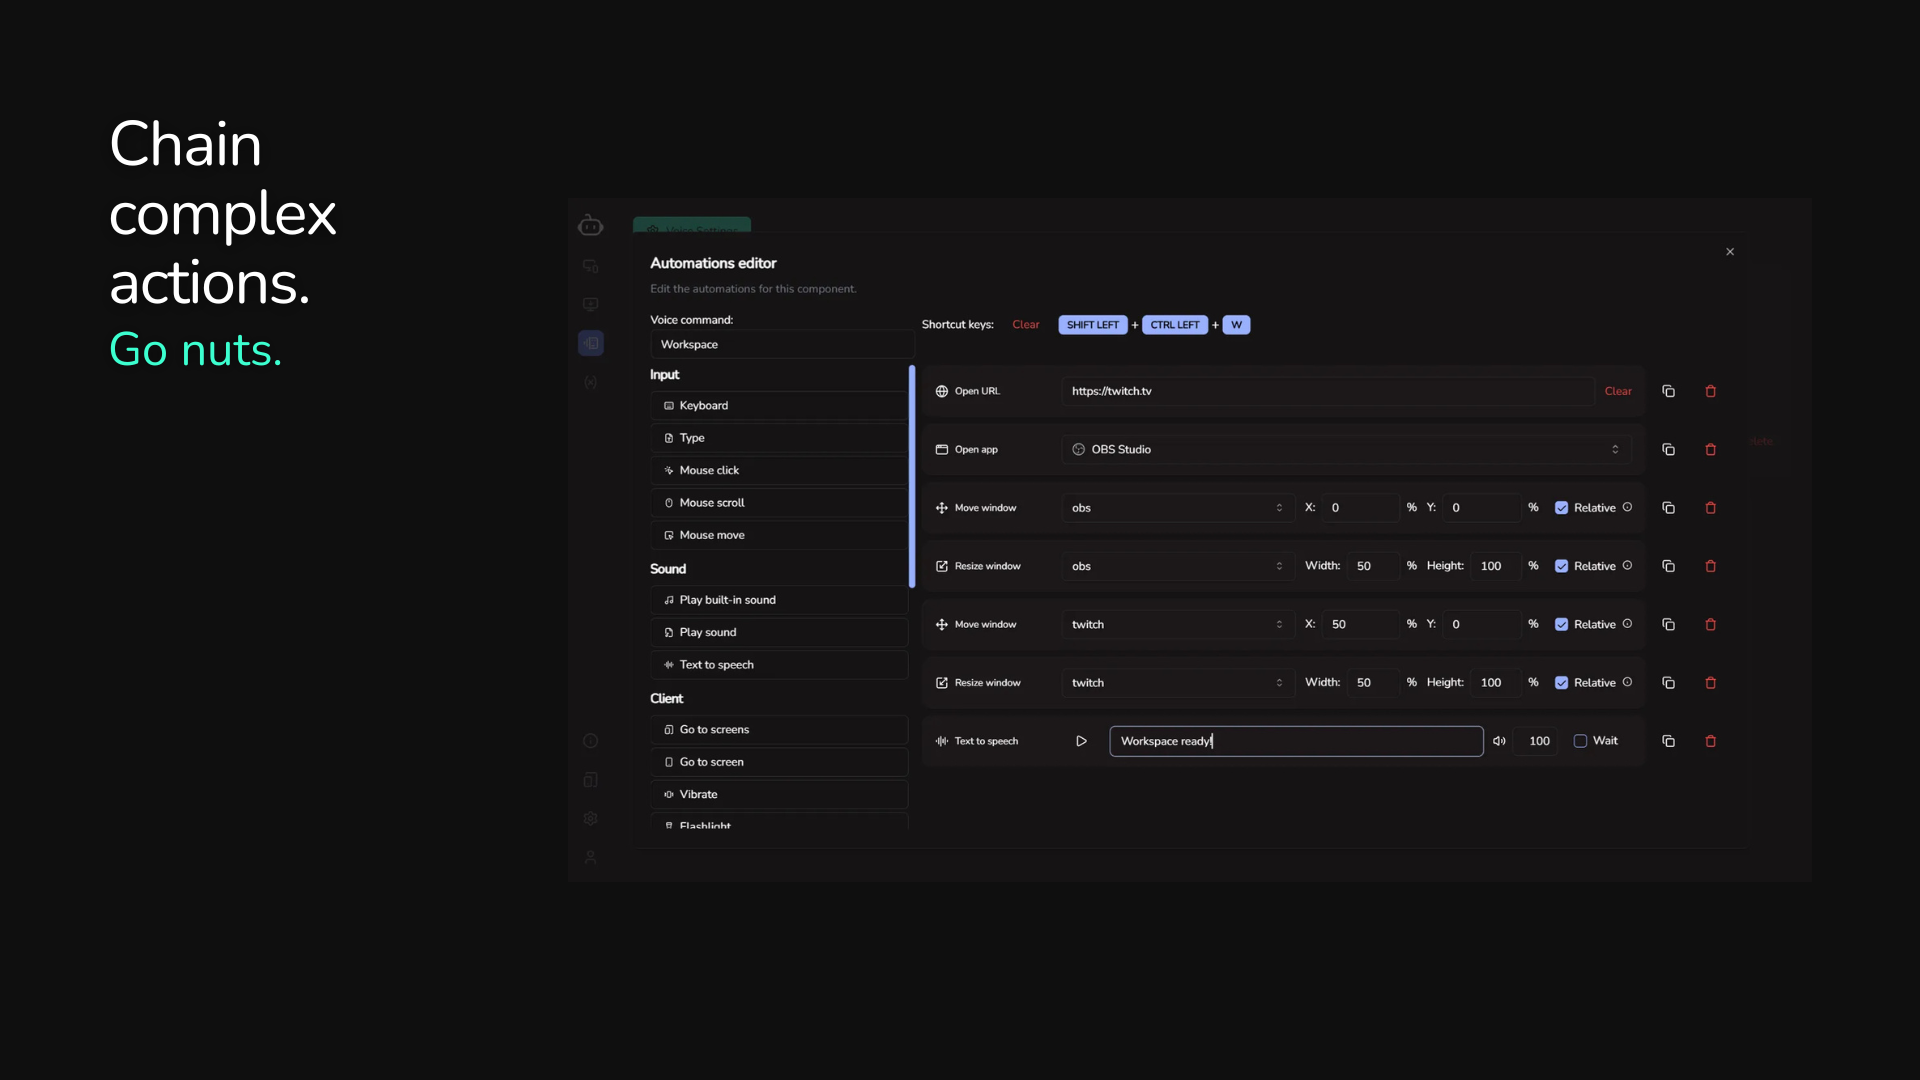Select the display panel icon in the sidebar
This screenshot has width=1920, height=1080.
point(591,304)
